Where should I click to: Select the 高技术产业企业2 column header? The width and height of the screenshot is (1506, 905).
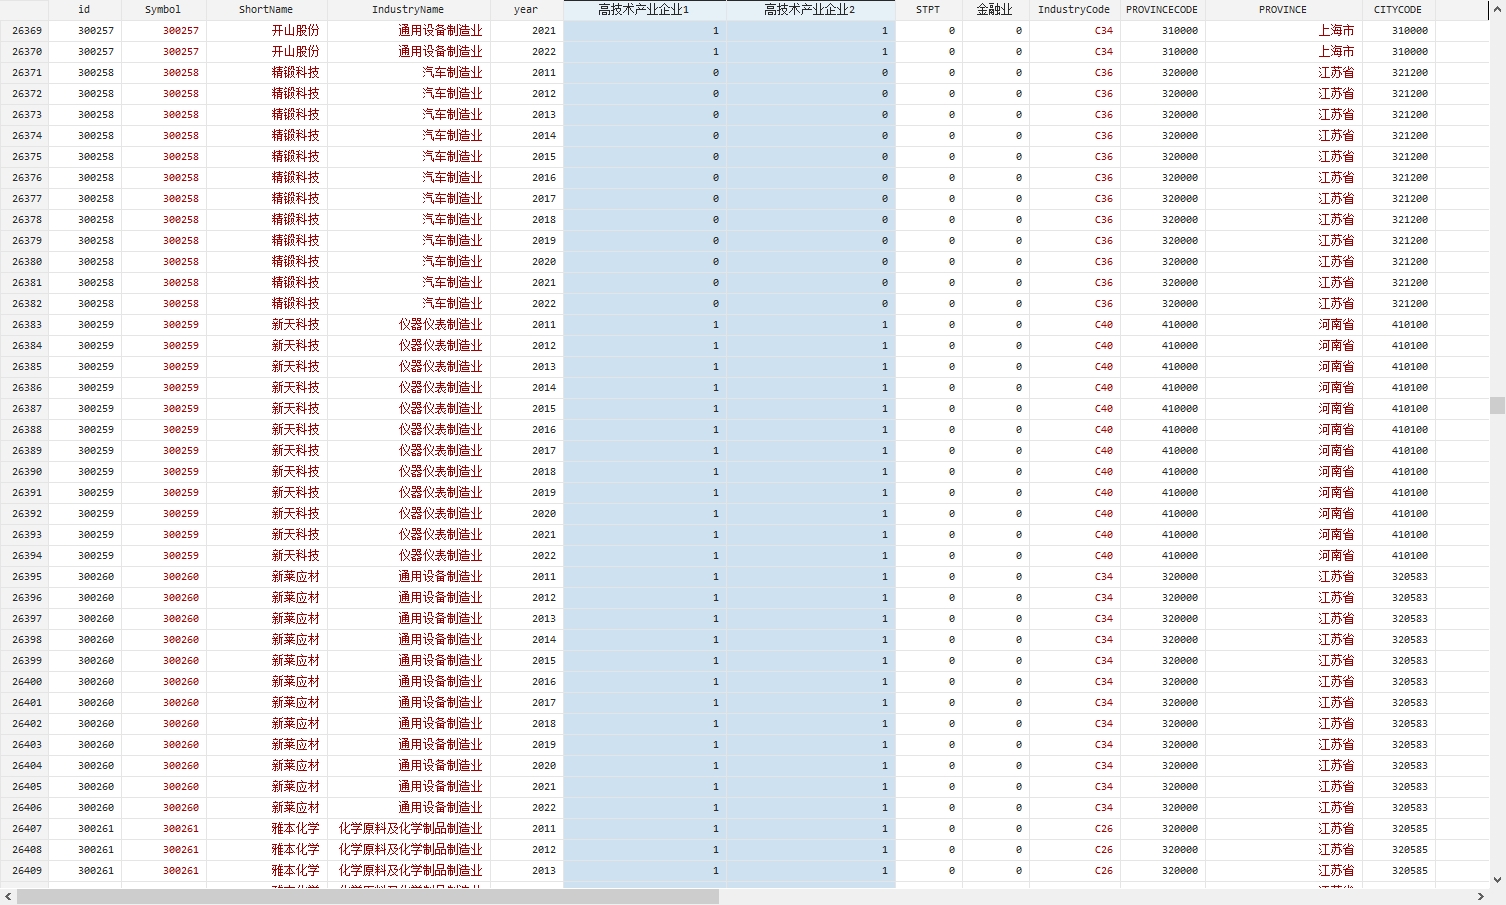(810, 9)
